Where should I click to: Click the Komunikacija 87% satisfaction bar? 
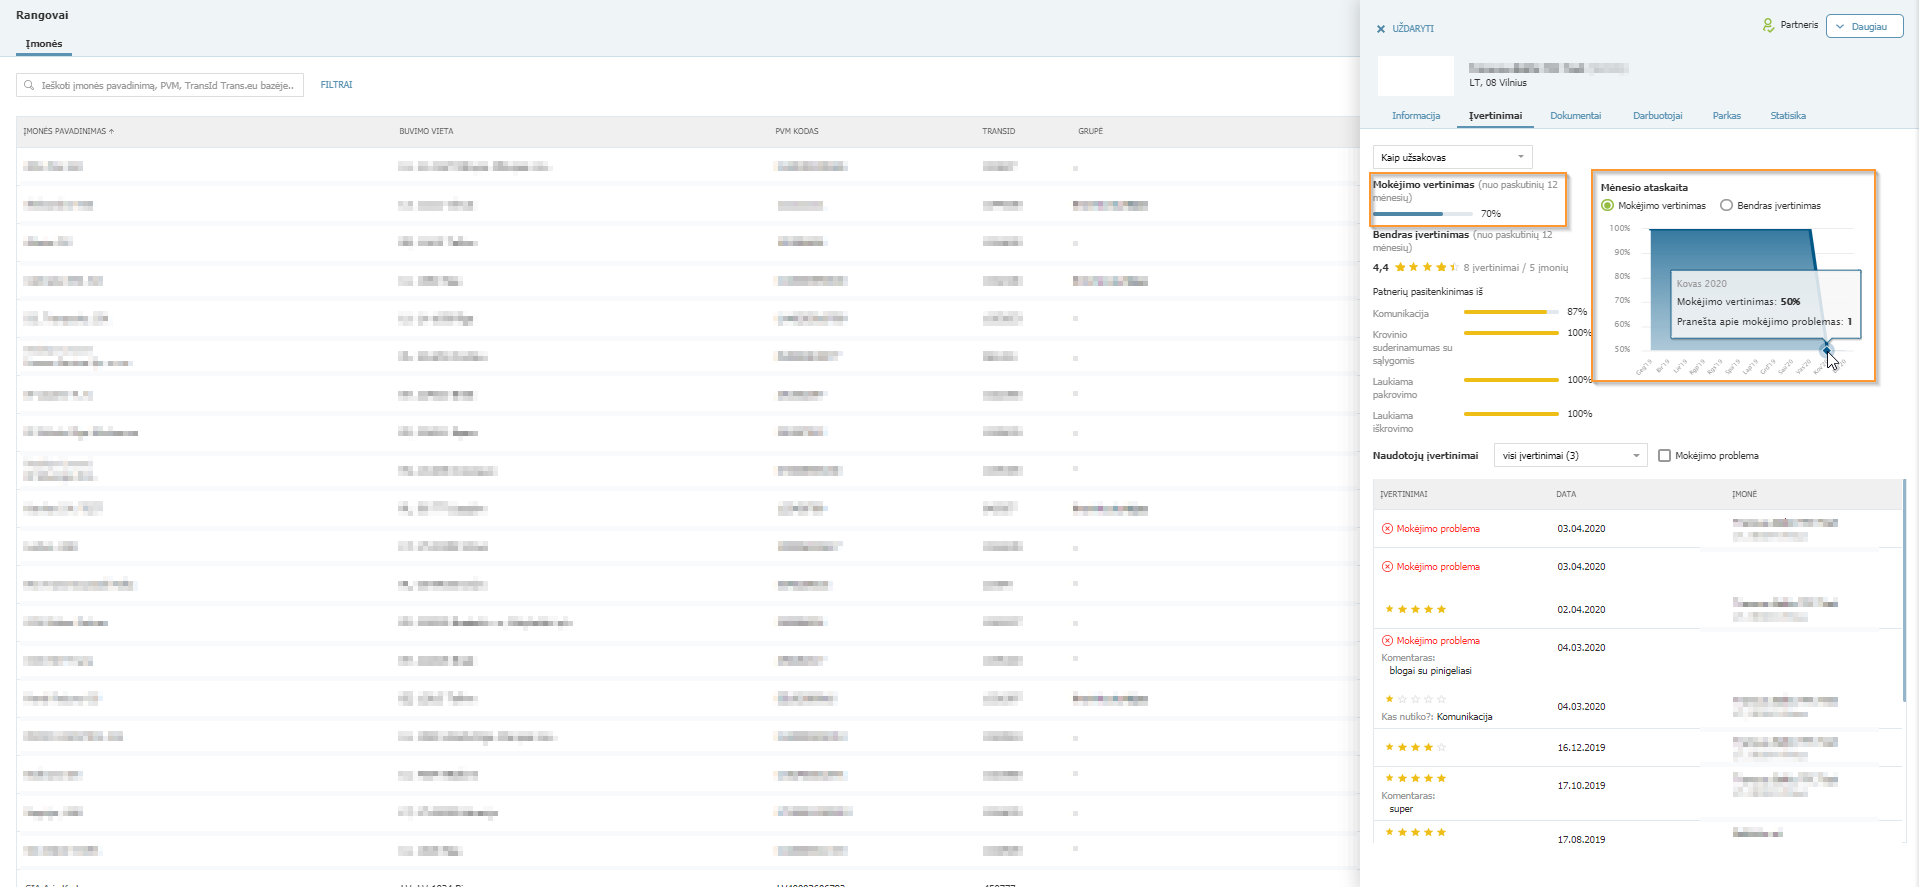(1511, 312)
